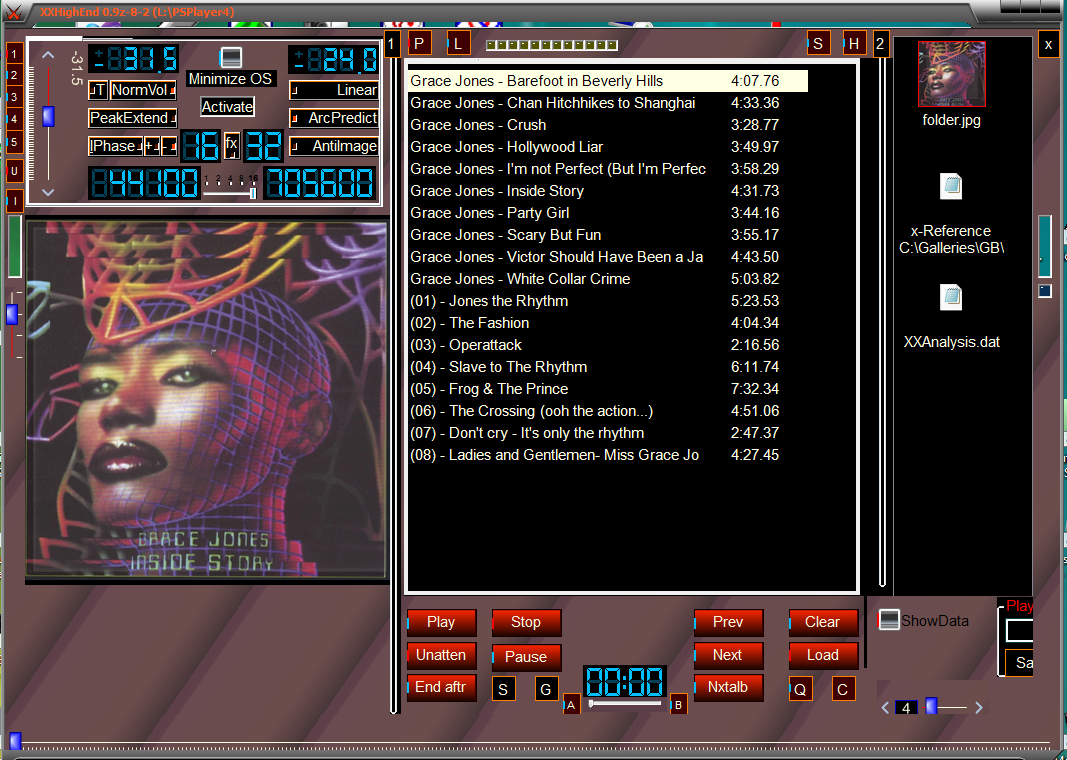This screenshot has height=760, width=1067.
Task: Select left sidebar button 4
Action: pyautogui.click(x=14, y=120)
